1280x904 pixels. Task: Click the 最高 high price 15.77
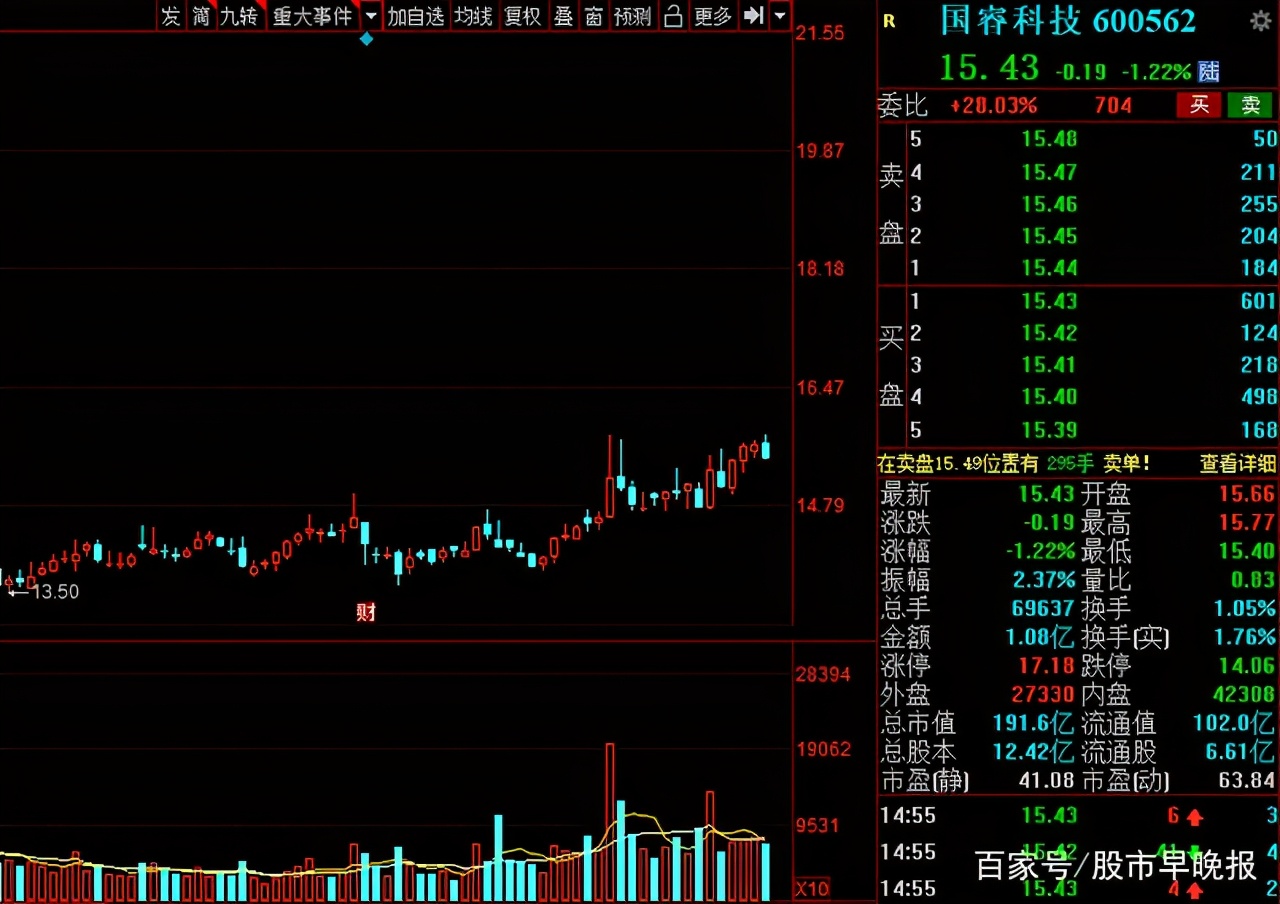tap(1246, 522)
